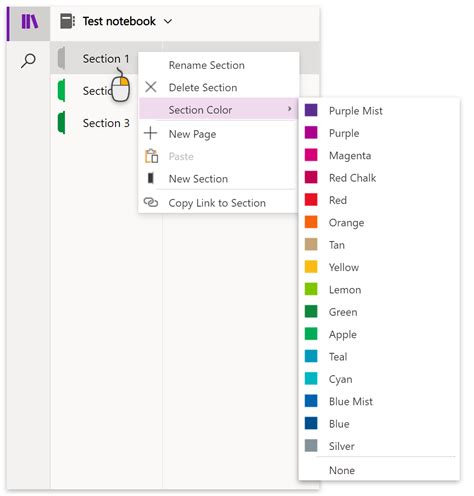474x496 pixels.
Task: Click the plus icon for New Page
Action: (x=151, y=133)
